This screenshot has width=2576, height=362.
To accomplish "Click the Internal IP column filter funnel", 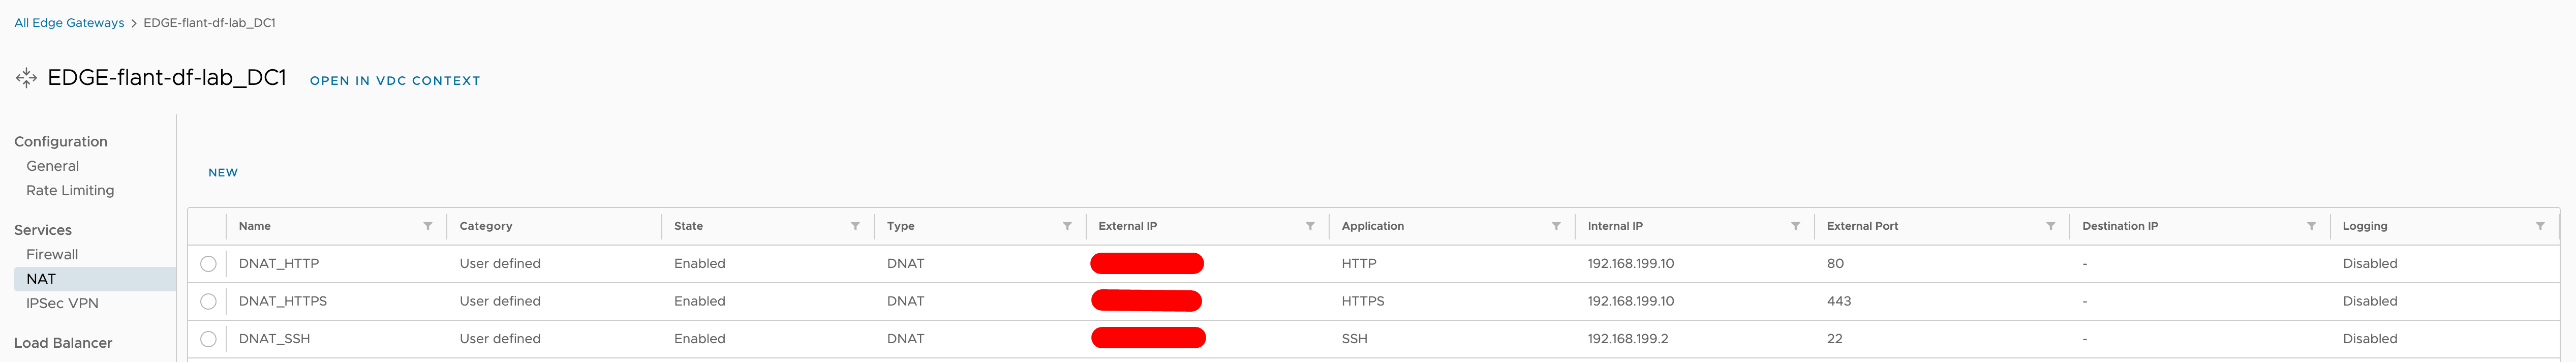I will point(1798,226).
